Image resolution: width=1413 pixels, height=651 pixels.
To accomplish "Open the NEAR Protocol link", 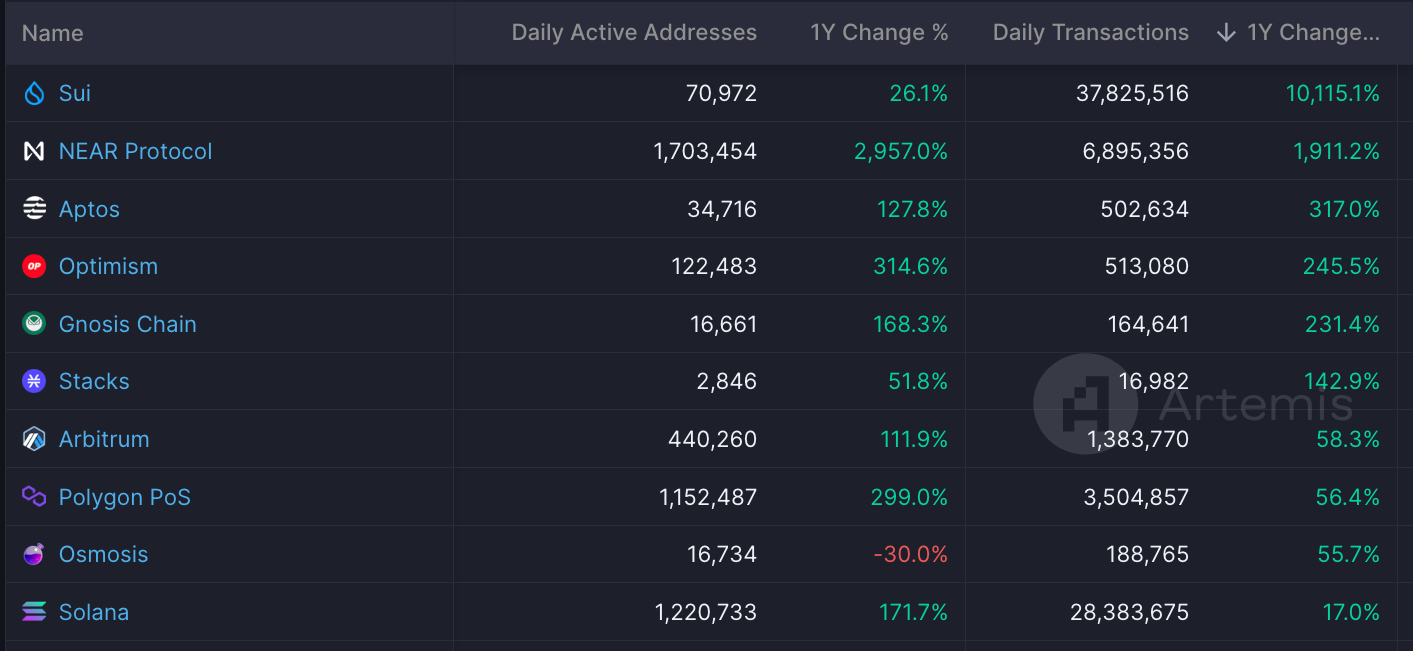I will 136,151.
